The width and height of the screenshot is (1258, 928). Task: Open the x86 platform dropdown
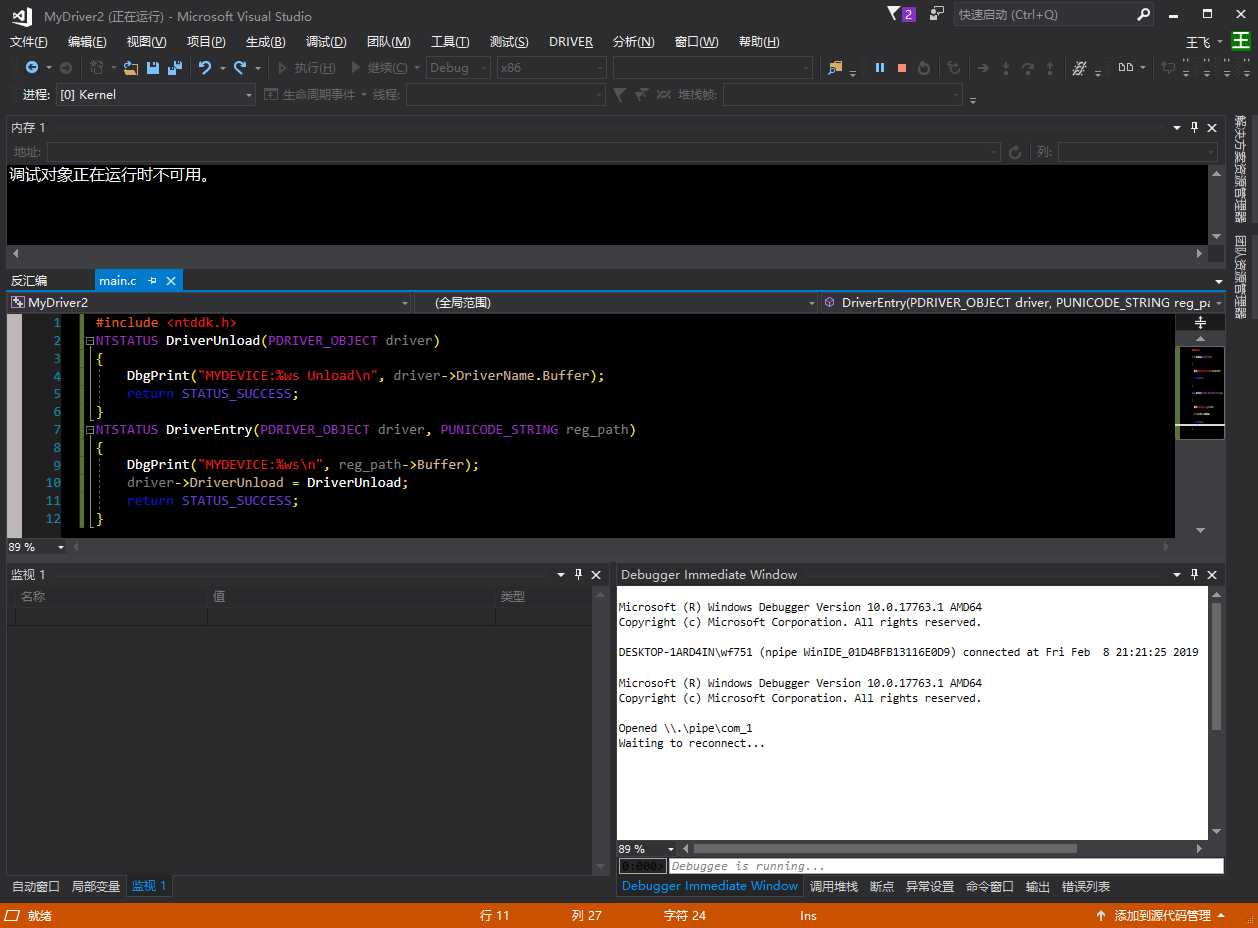tap(552, 68)
